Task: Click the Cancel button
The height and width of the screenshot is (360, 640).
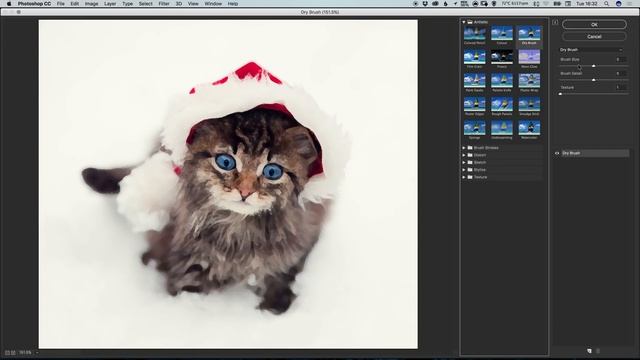Action: [x=594, y=36]
